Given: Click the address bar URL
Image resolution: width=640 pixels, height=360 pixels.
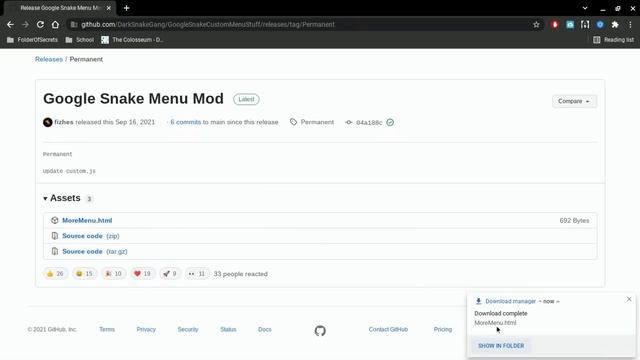Looking at the screenshot, I should (208, 24).
